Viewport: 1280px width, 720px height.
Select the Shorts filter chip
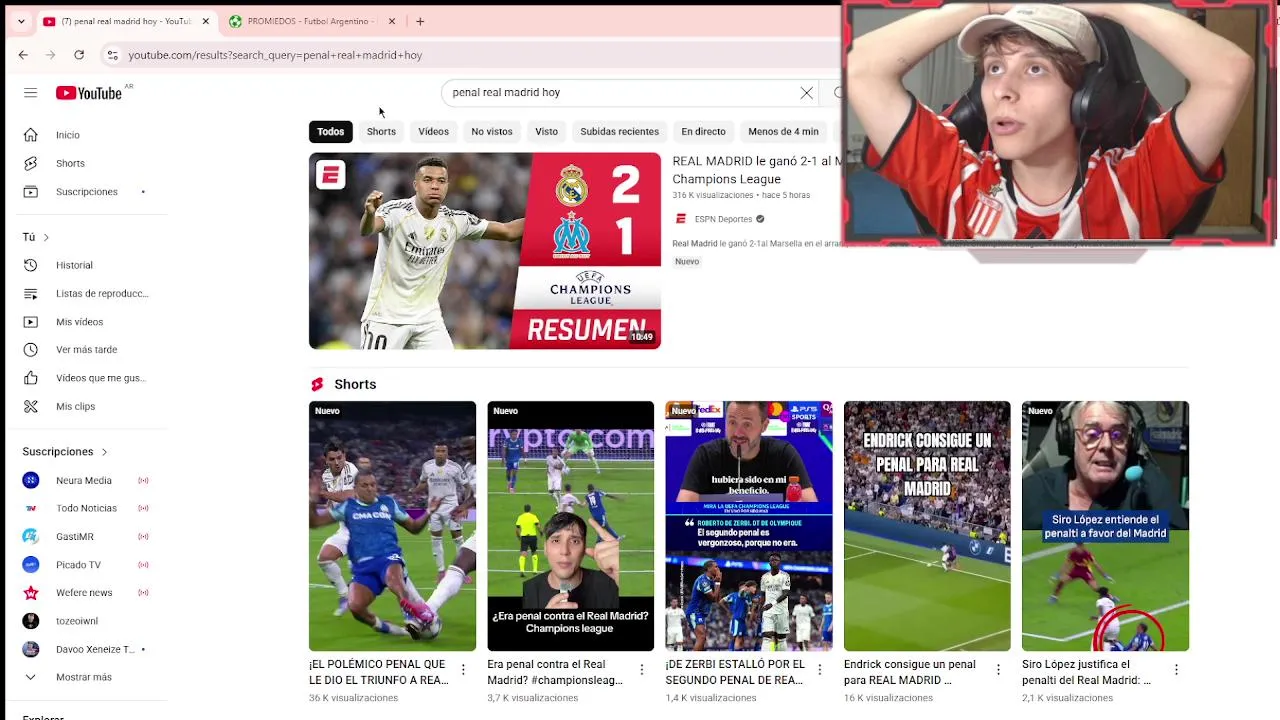[x=381, y=132]
